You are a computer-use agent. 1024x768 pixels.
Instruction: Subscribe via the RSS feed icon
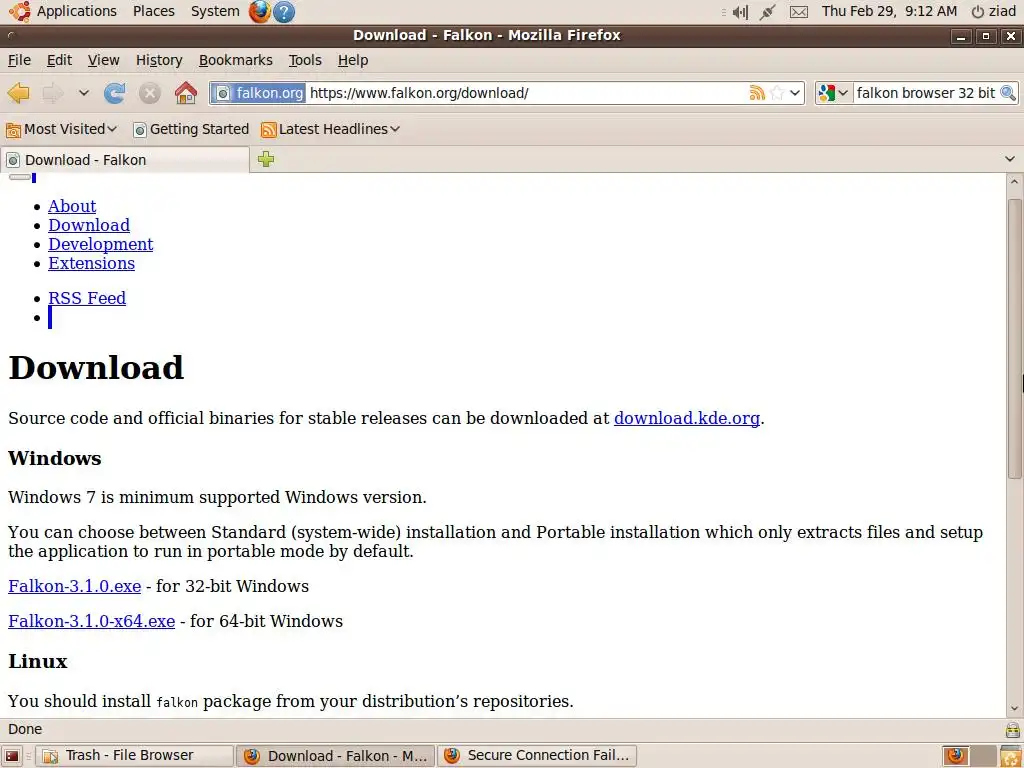pyautogui.click(x=757, y=93)
